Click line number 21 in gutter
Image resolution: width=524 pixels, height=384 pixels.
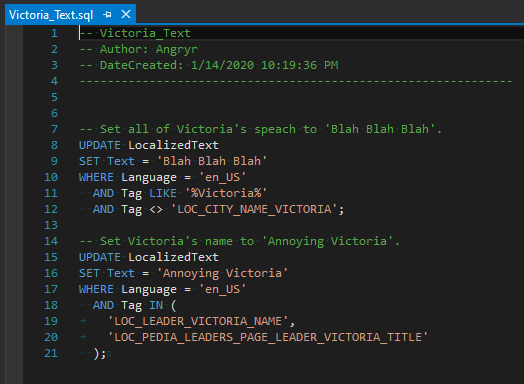point(51,353)
